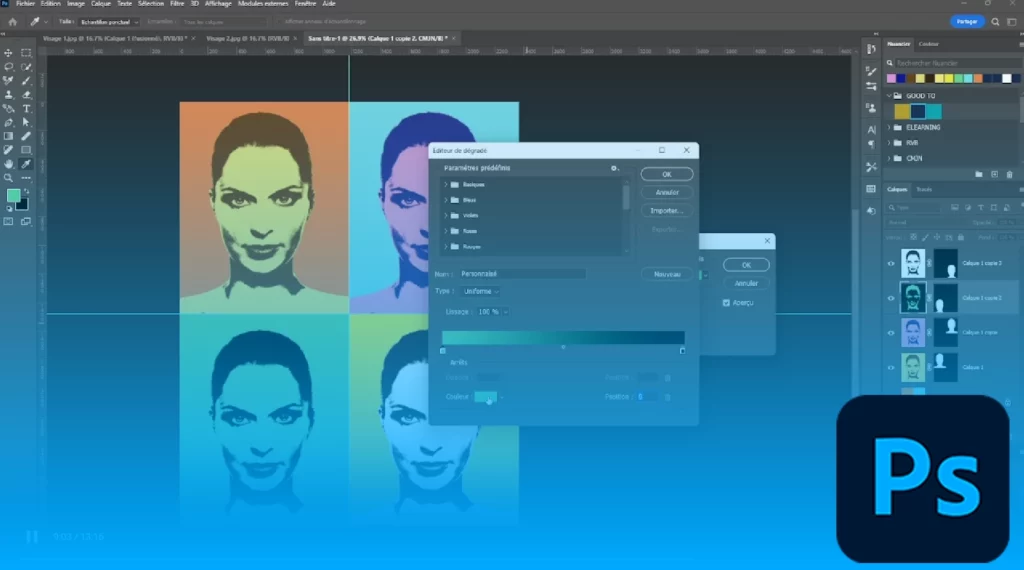Expand the RVB swatch group
Viewport: 1024px width, 570px height.
point(889,143)
